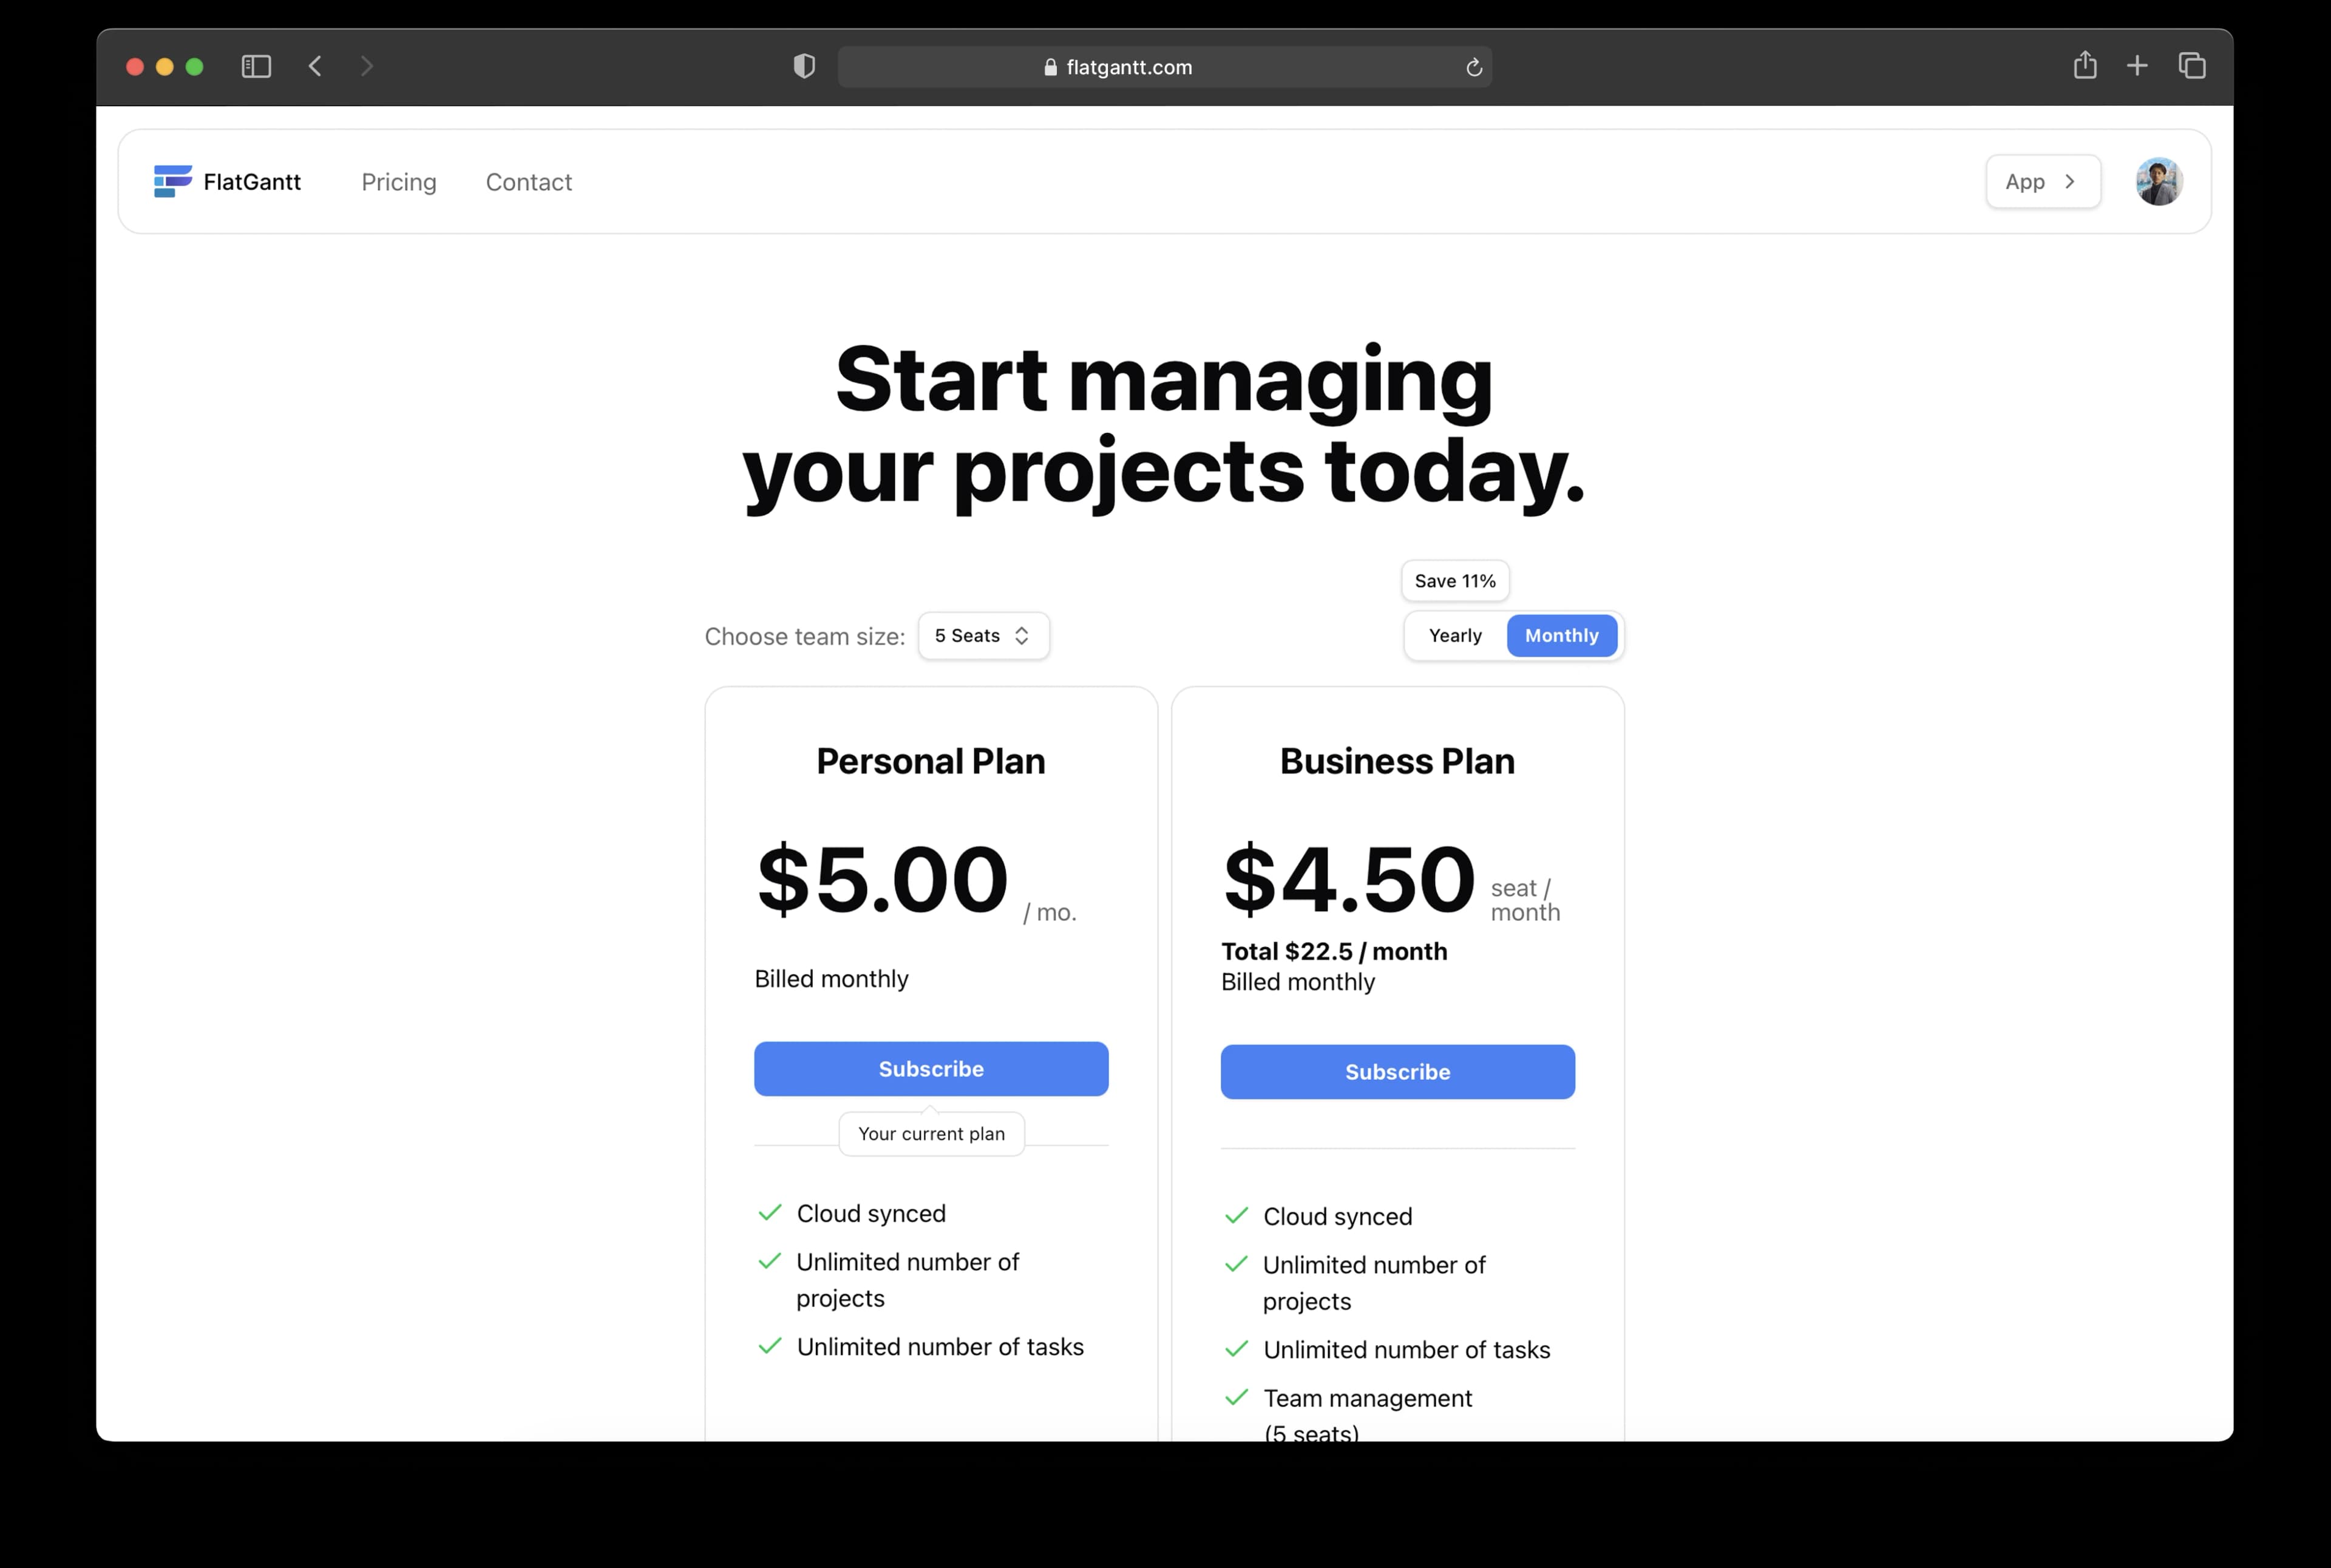Open the 5 Seats team size dropdown
The width and height of the screenshot is (2331, 1568).
[x=983, y=635]
